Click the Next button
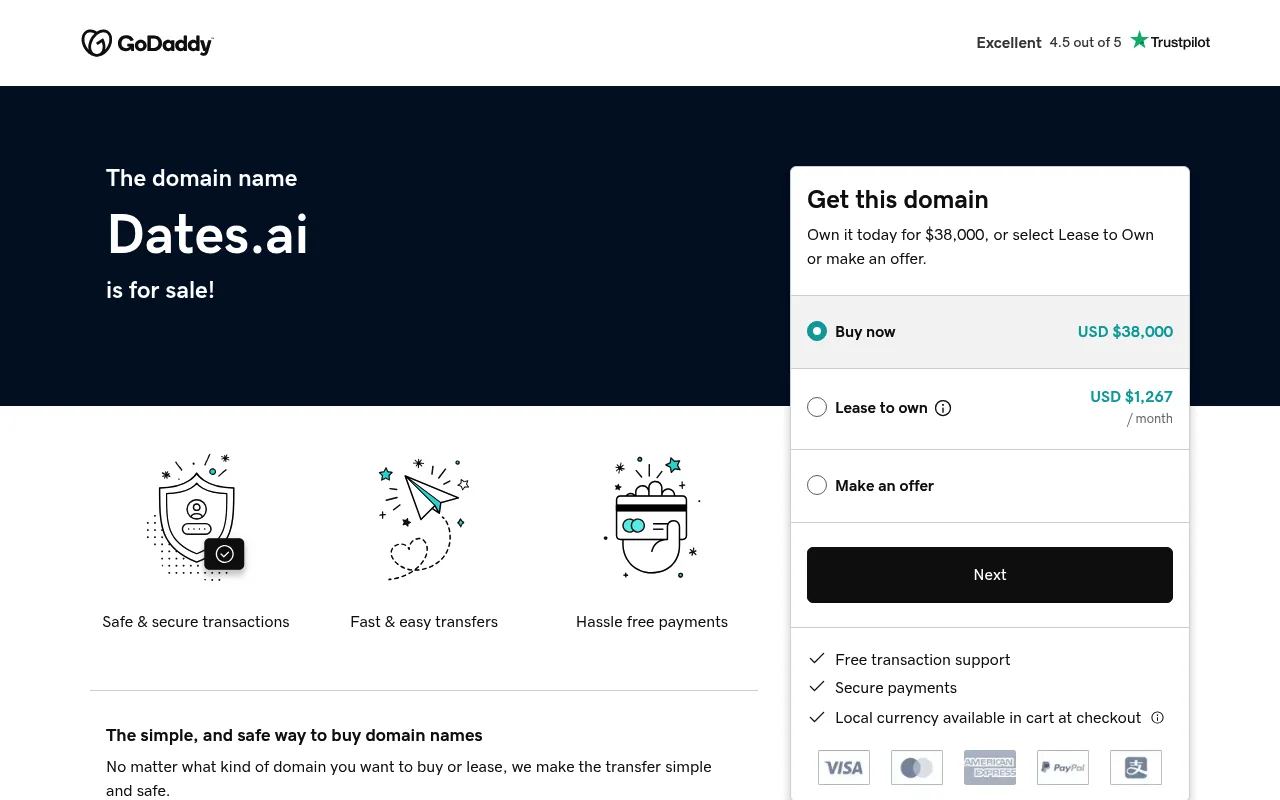This screenshot has height=800, width=1280. [990, 575]
